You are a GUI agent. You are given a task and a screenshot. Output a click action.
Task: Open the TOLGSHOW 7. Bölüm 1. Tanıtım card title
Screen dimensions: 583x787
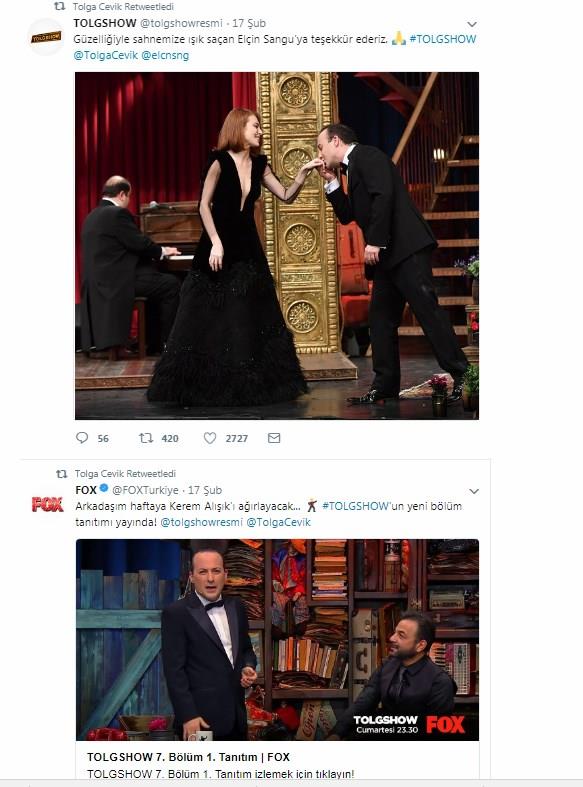[x=188, y=757]
